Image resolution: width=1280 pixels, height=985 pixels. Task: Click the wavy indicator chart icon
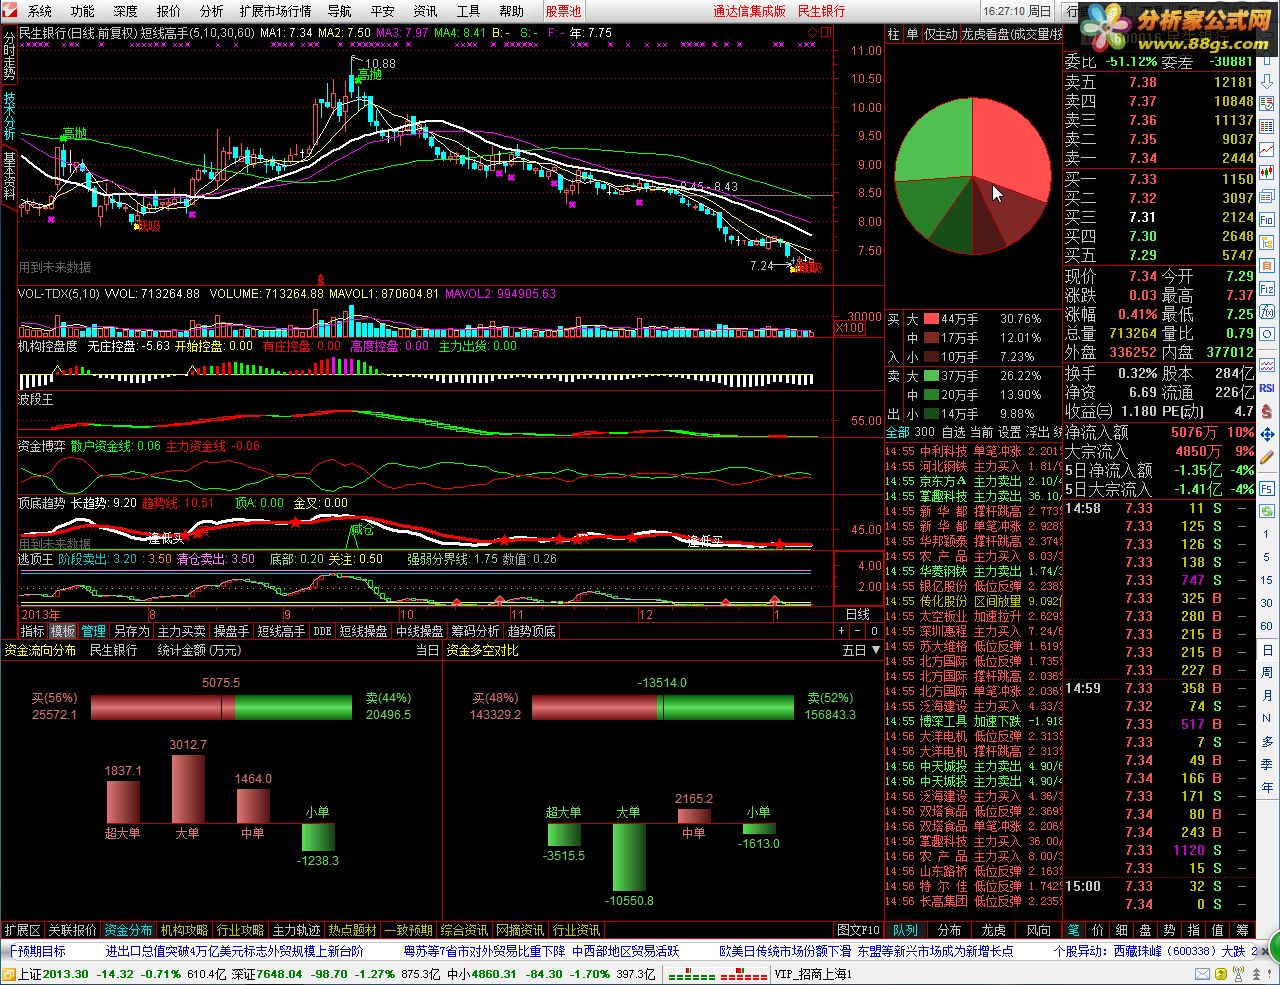1267,366
